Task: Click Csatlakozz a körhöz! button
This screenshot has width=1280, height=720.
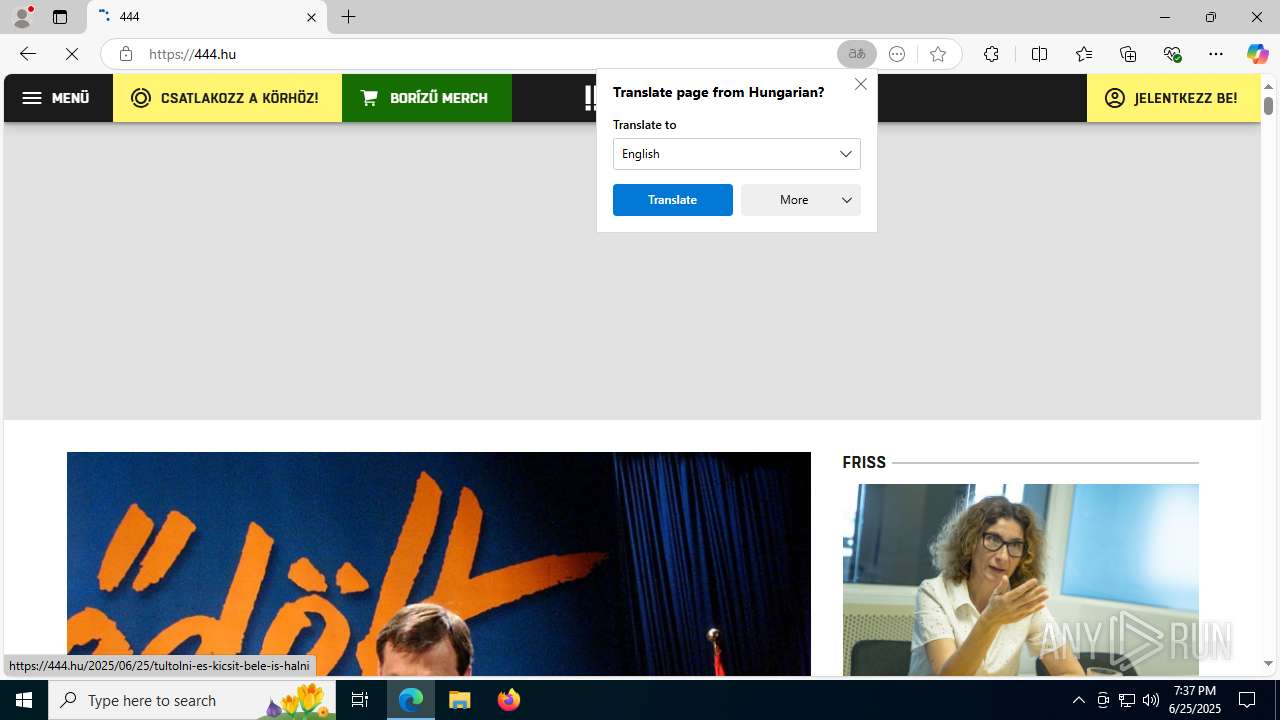Action: click(227, 98)
